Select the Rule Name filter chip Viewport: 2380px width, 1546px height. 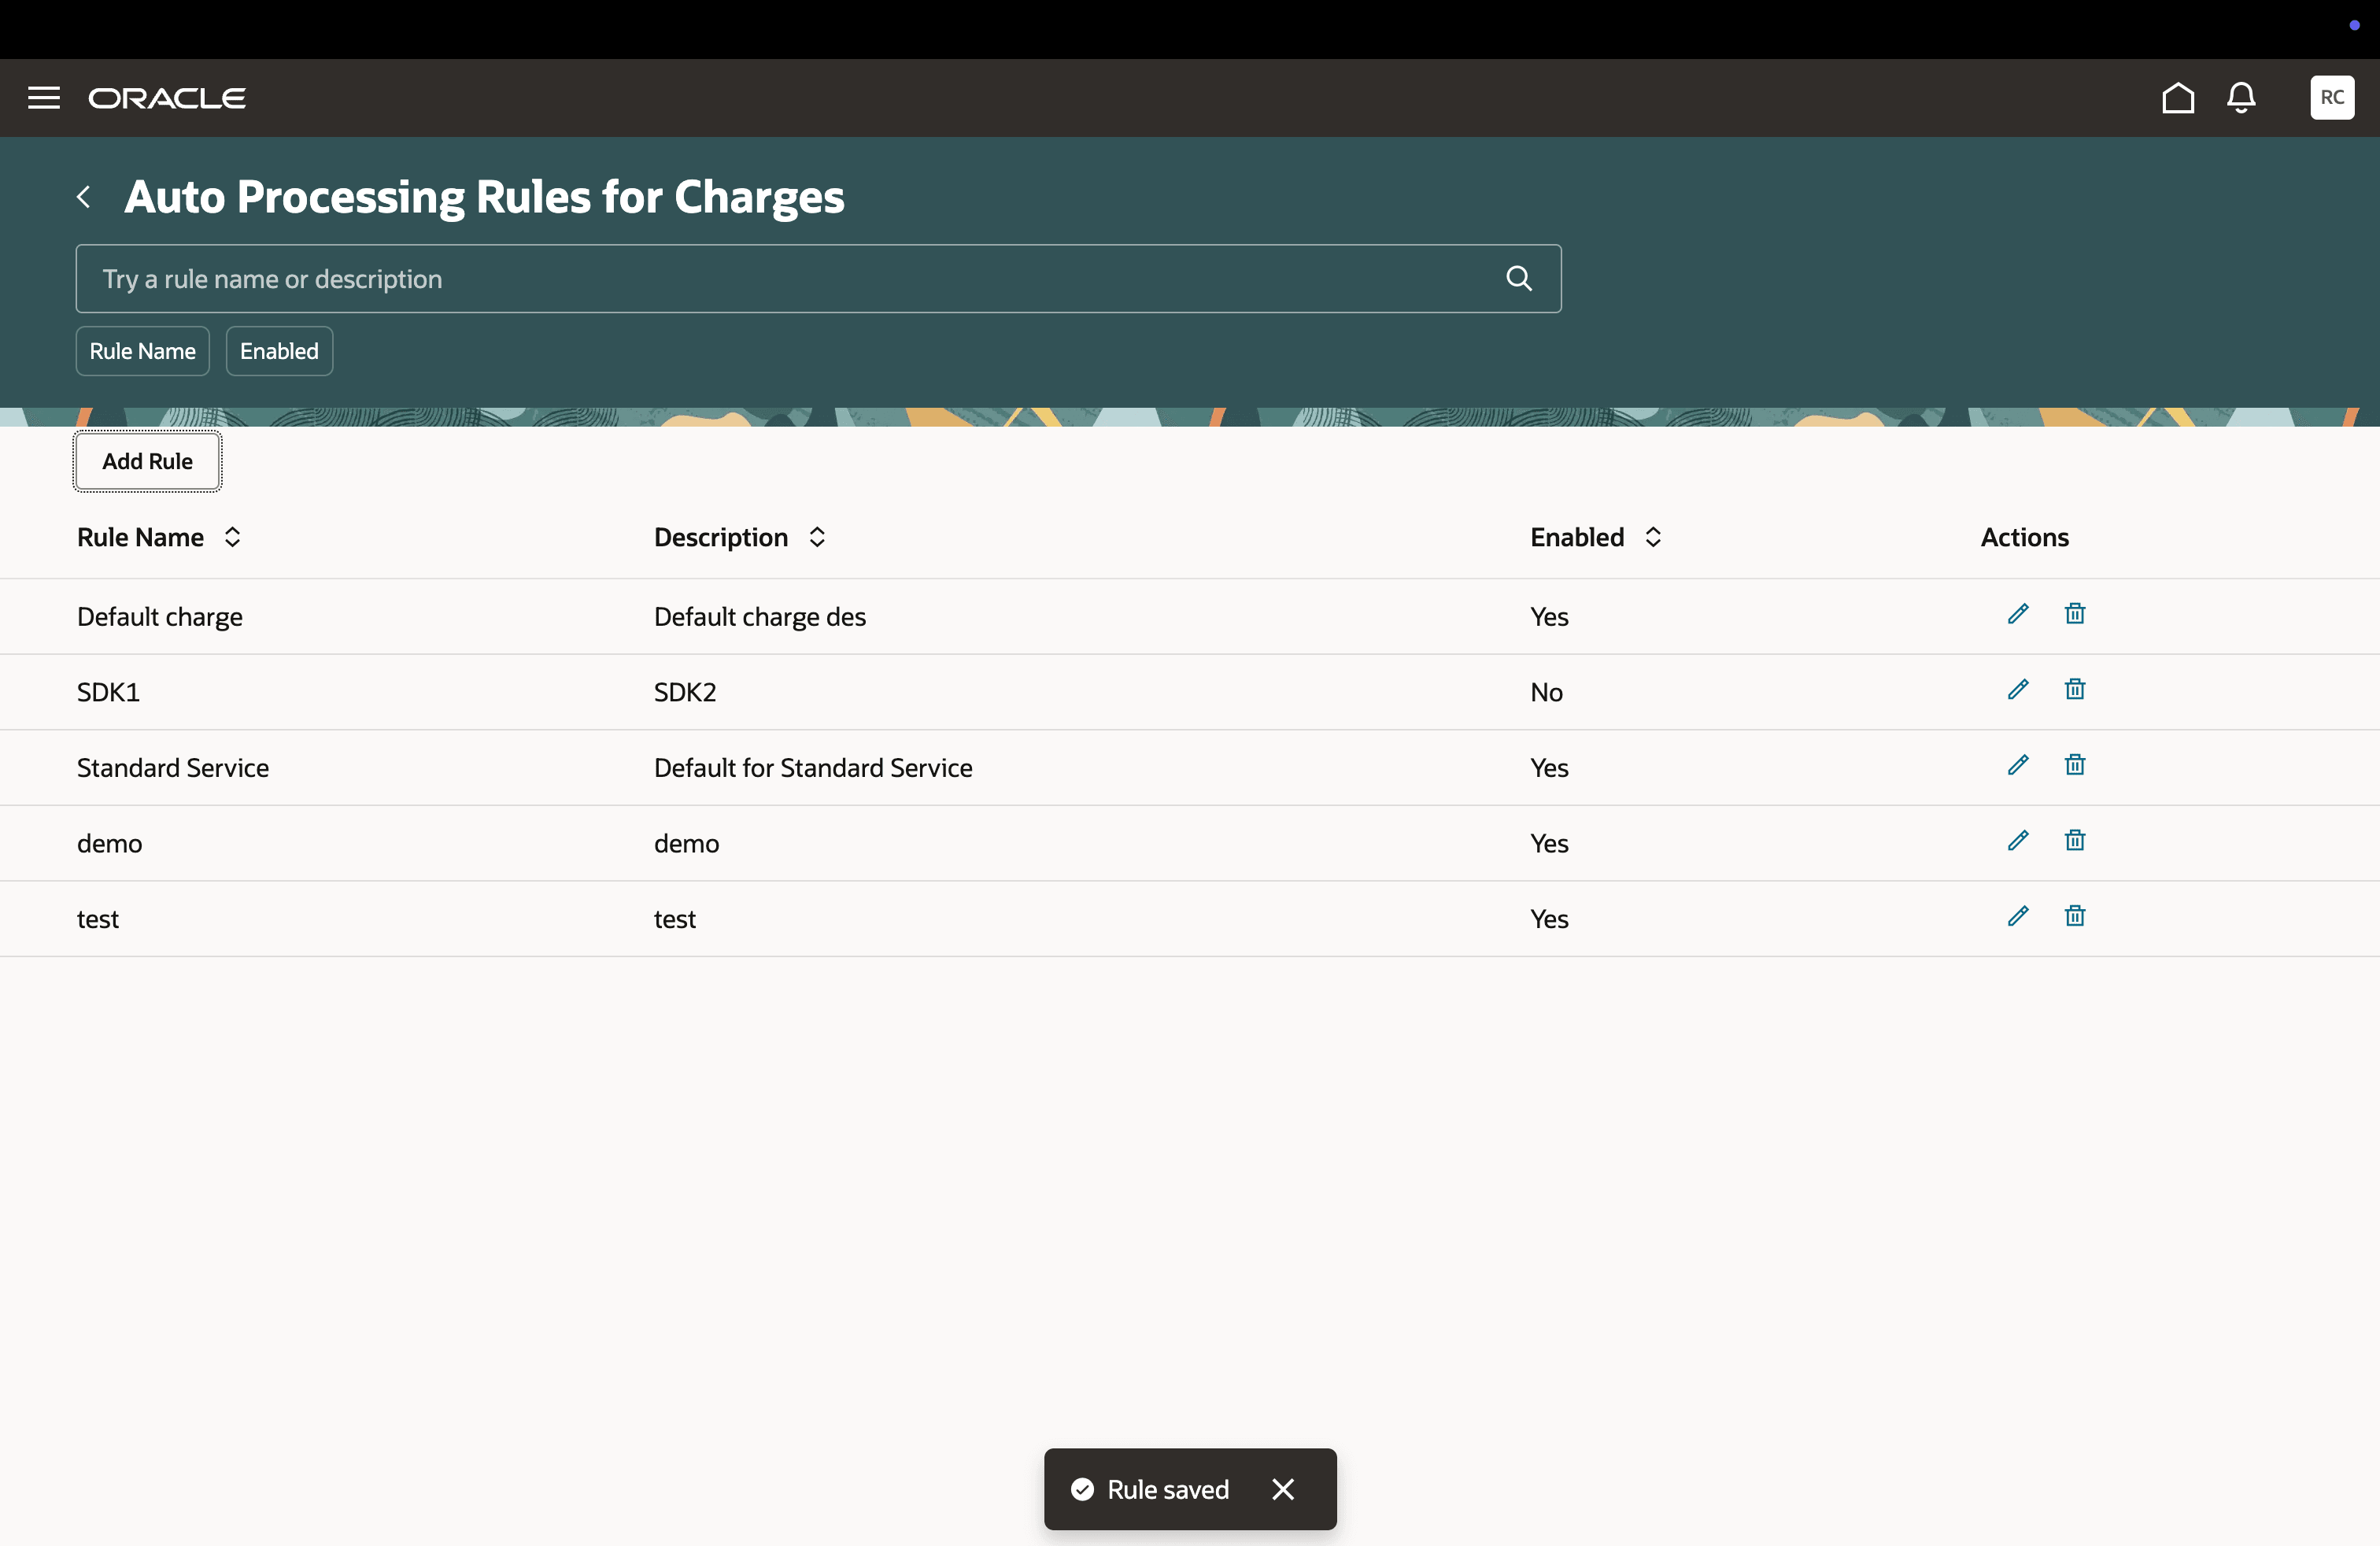[142, 351]
